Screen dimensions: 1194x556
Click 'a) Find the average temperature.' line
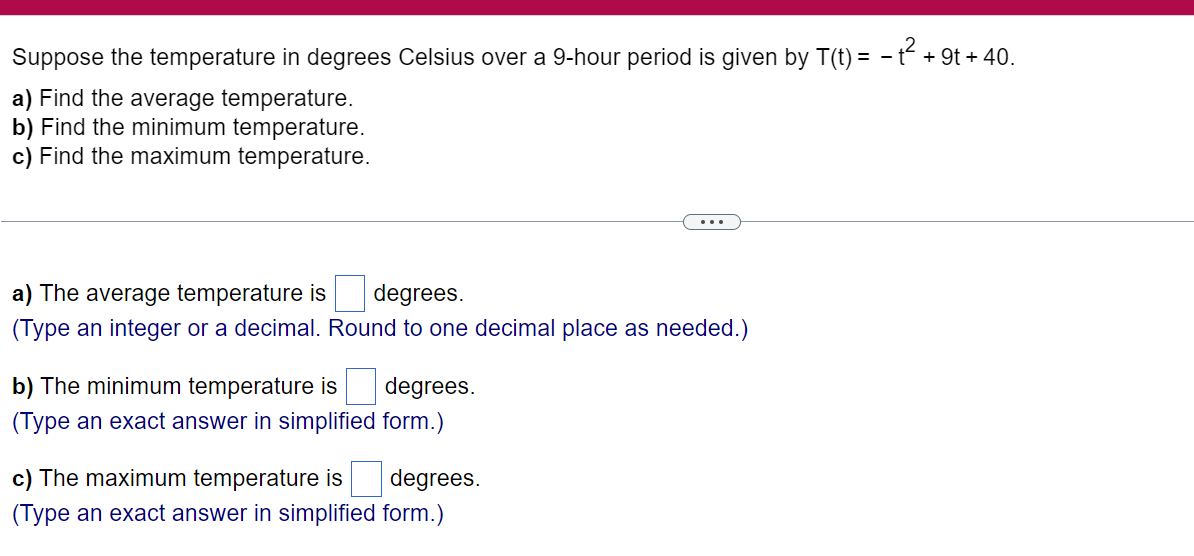(x=183, y=98)
